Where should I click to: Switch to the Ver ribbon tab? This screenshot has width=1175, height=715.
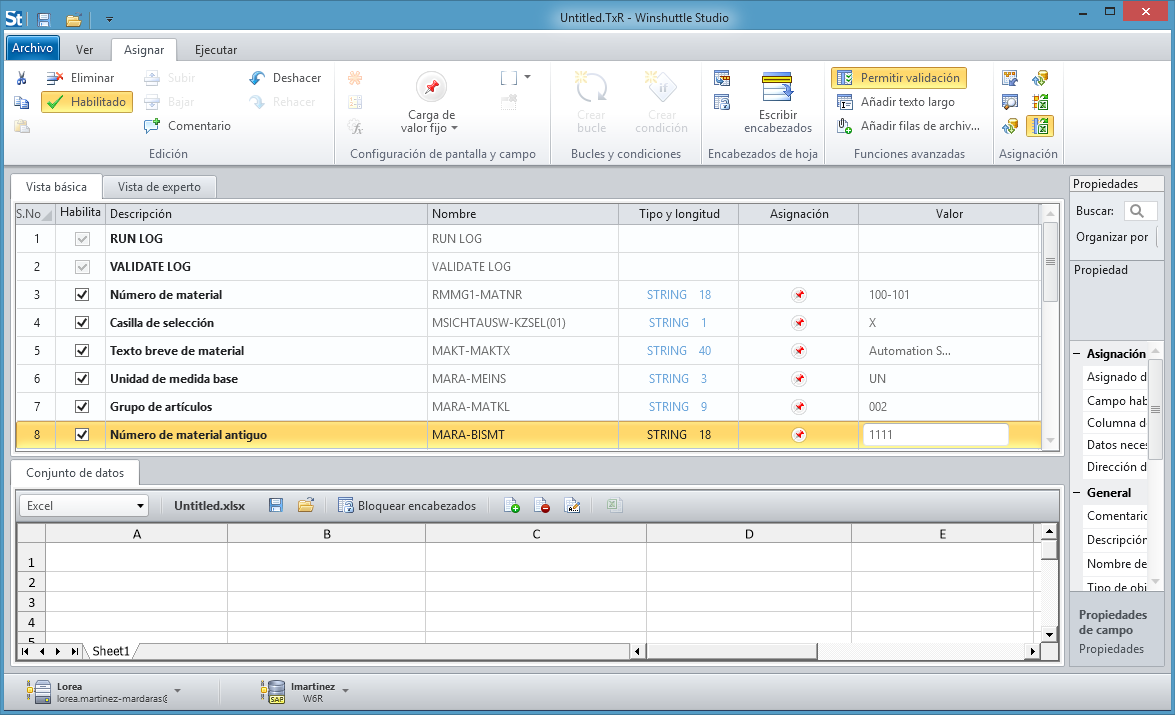click(85, 49)
